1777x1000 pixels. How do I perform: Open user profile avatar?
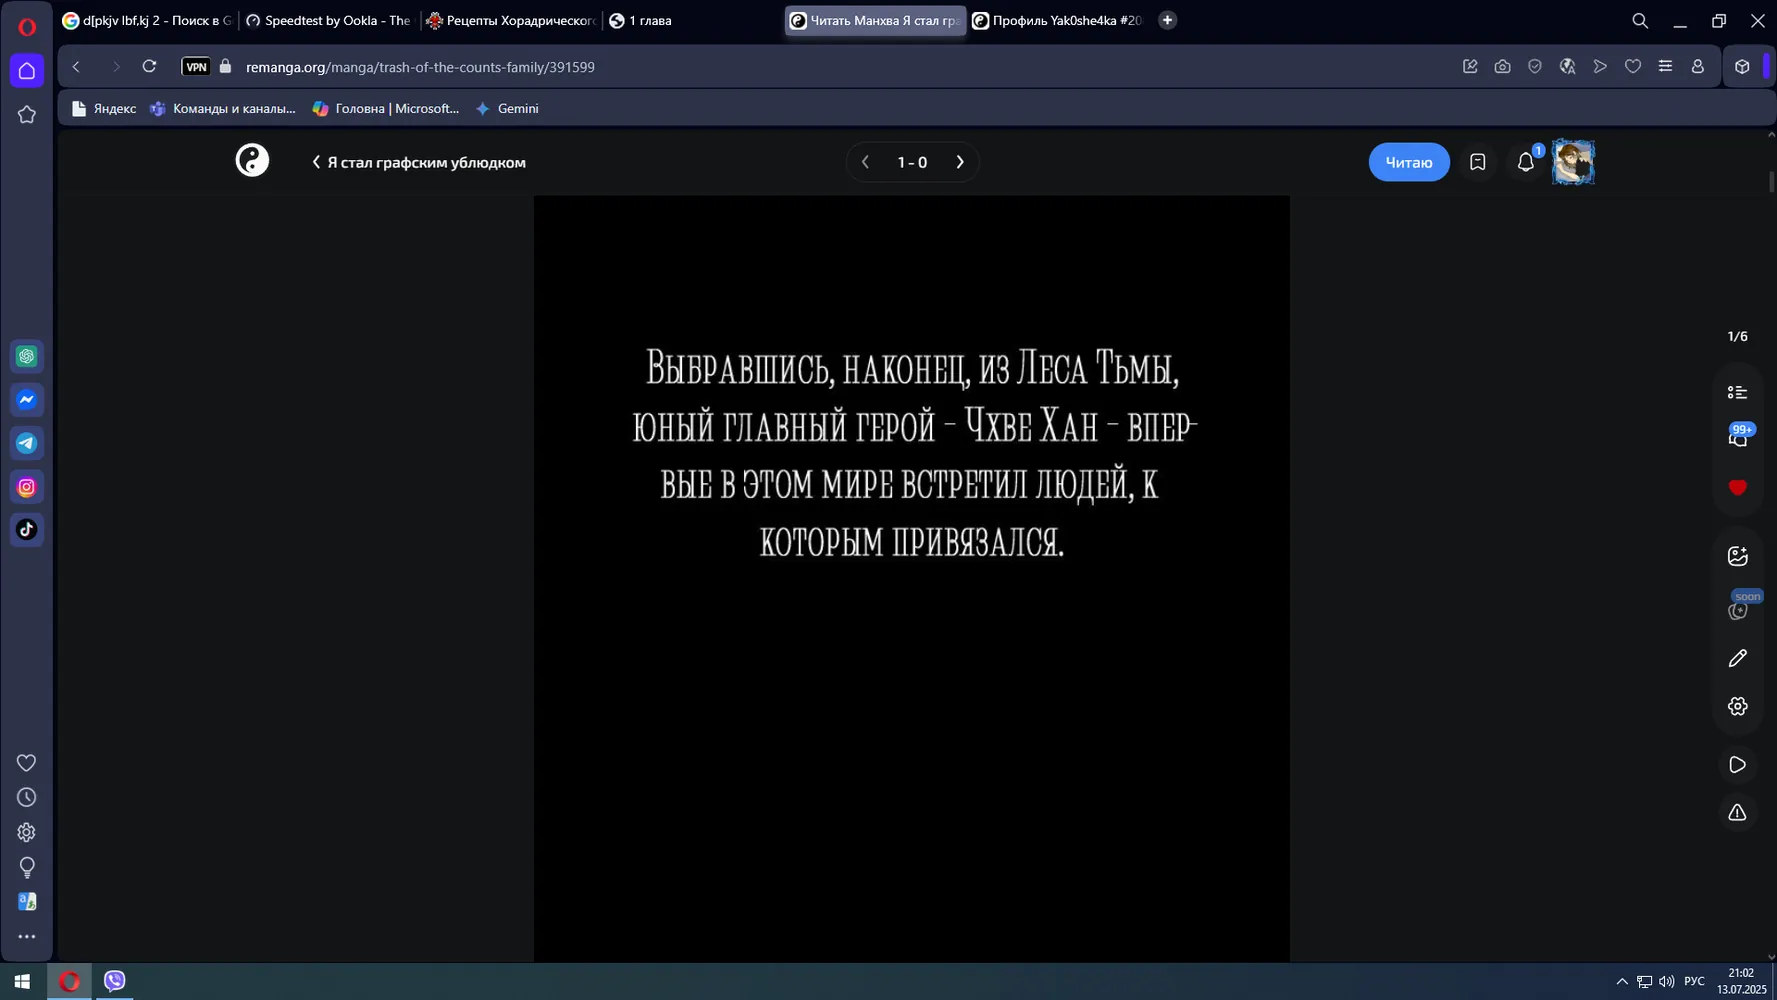pos(1573,162)
